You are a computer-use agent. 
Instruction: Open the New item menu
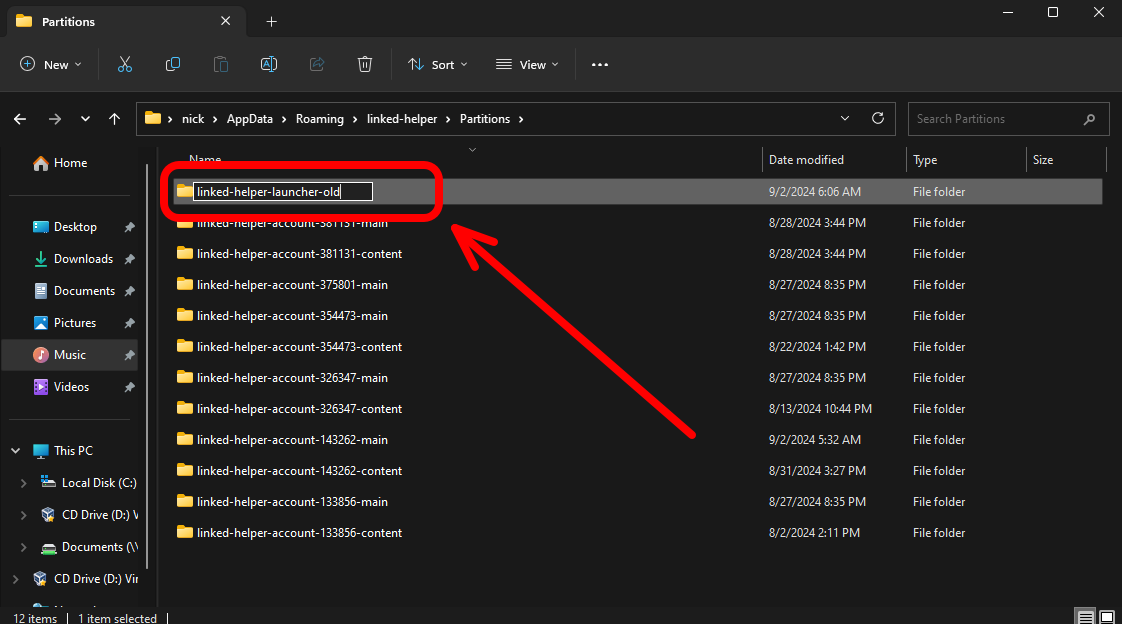[x=51, y=65]
